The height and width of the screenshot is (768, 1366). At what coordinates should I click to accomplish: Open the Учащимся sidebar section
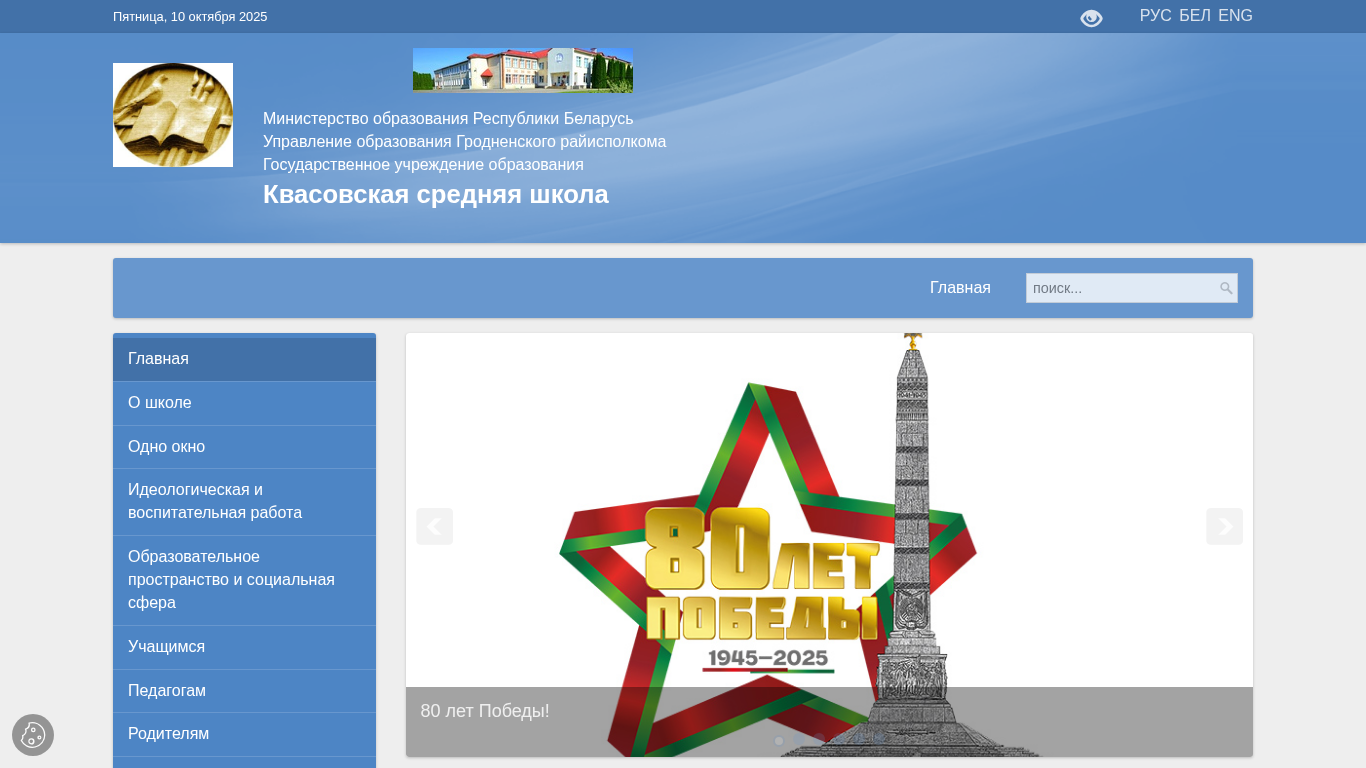click(244, 647)
